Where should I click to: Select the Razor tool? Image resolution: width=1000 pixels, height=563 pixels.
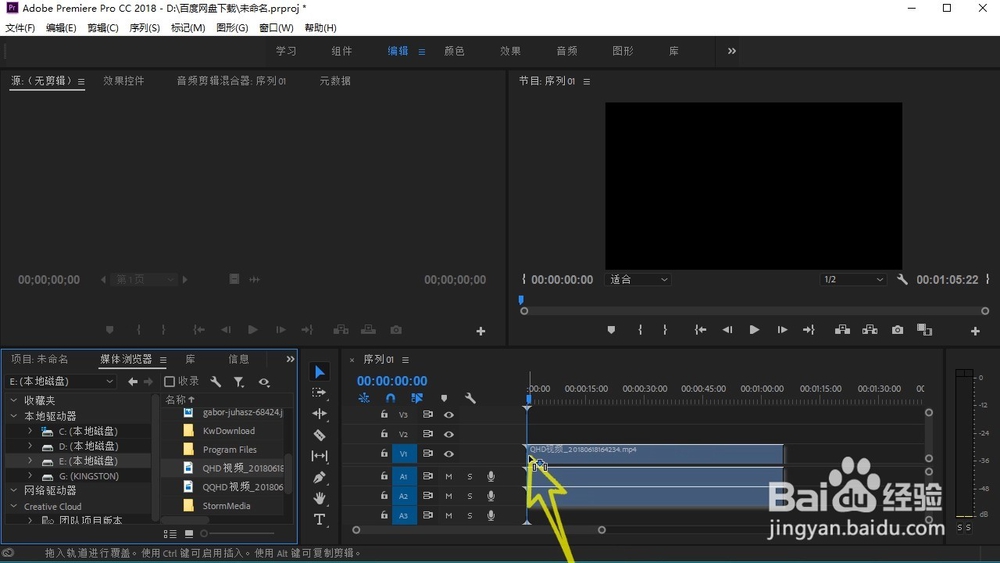tap(320, 435)
